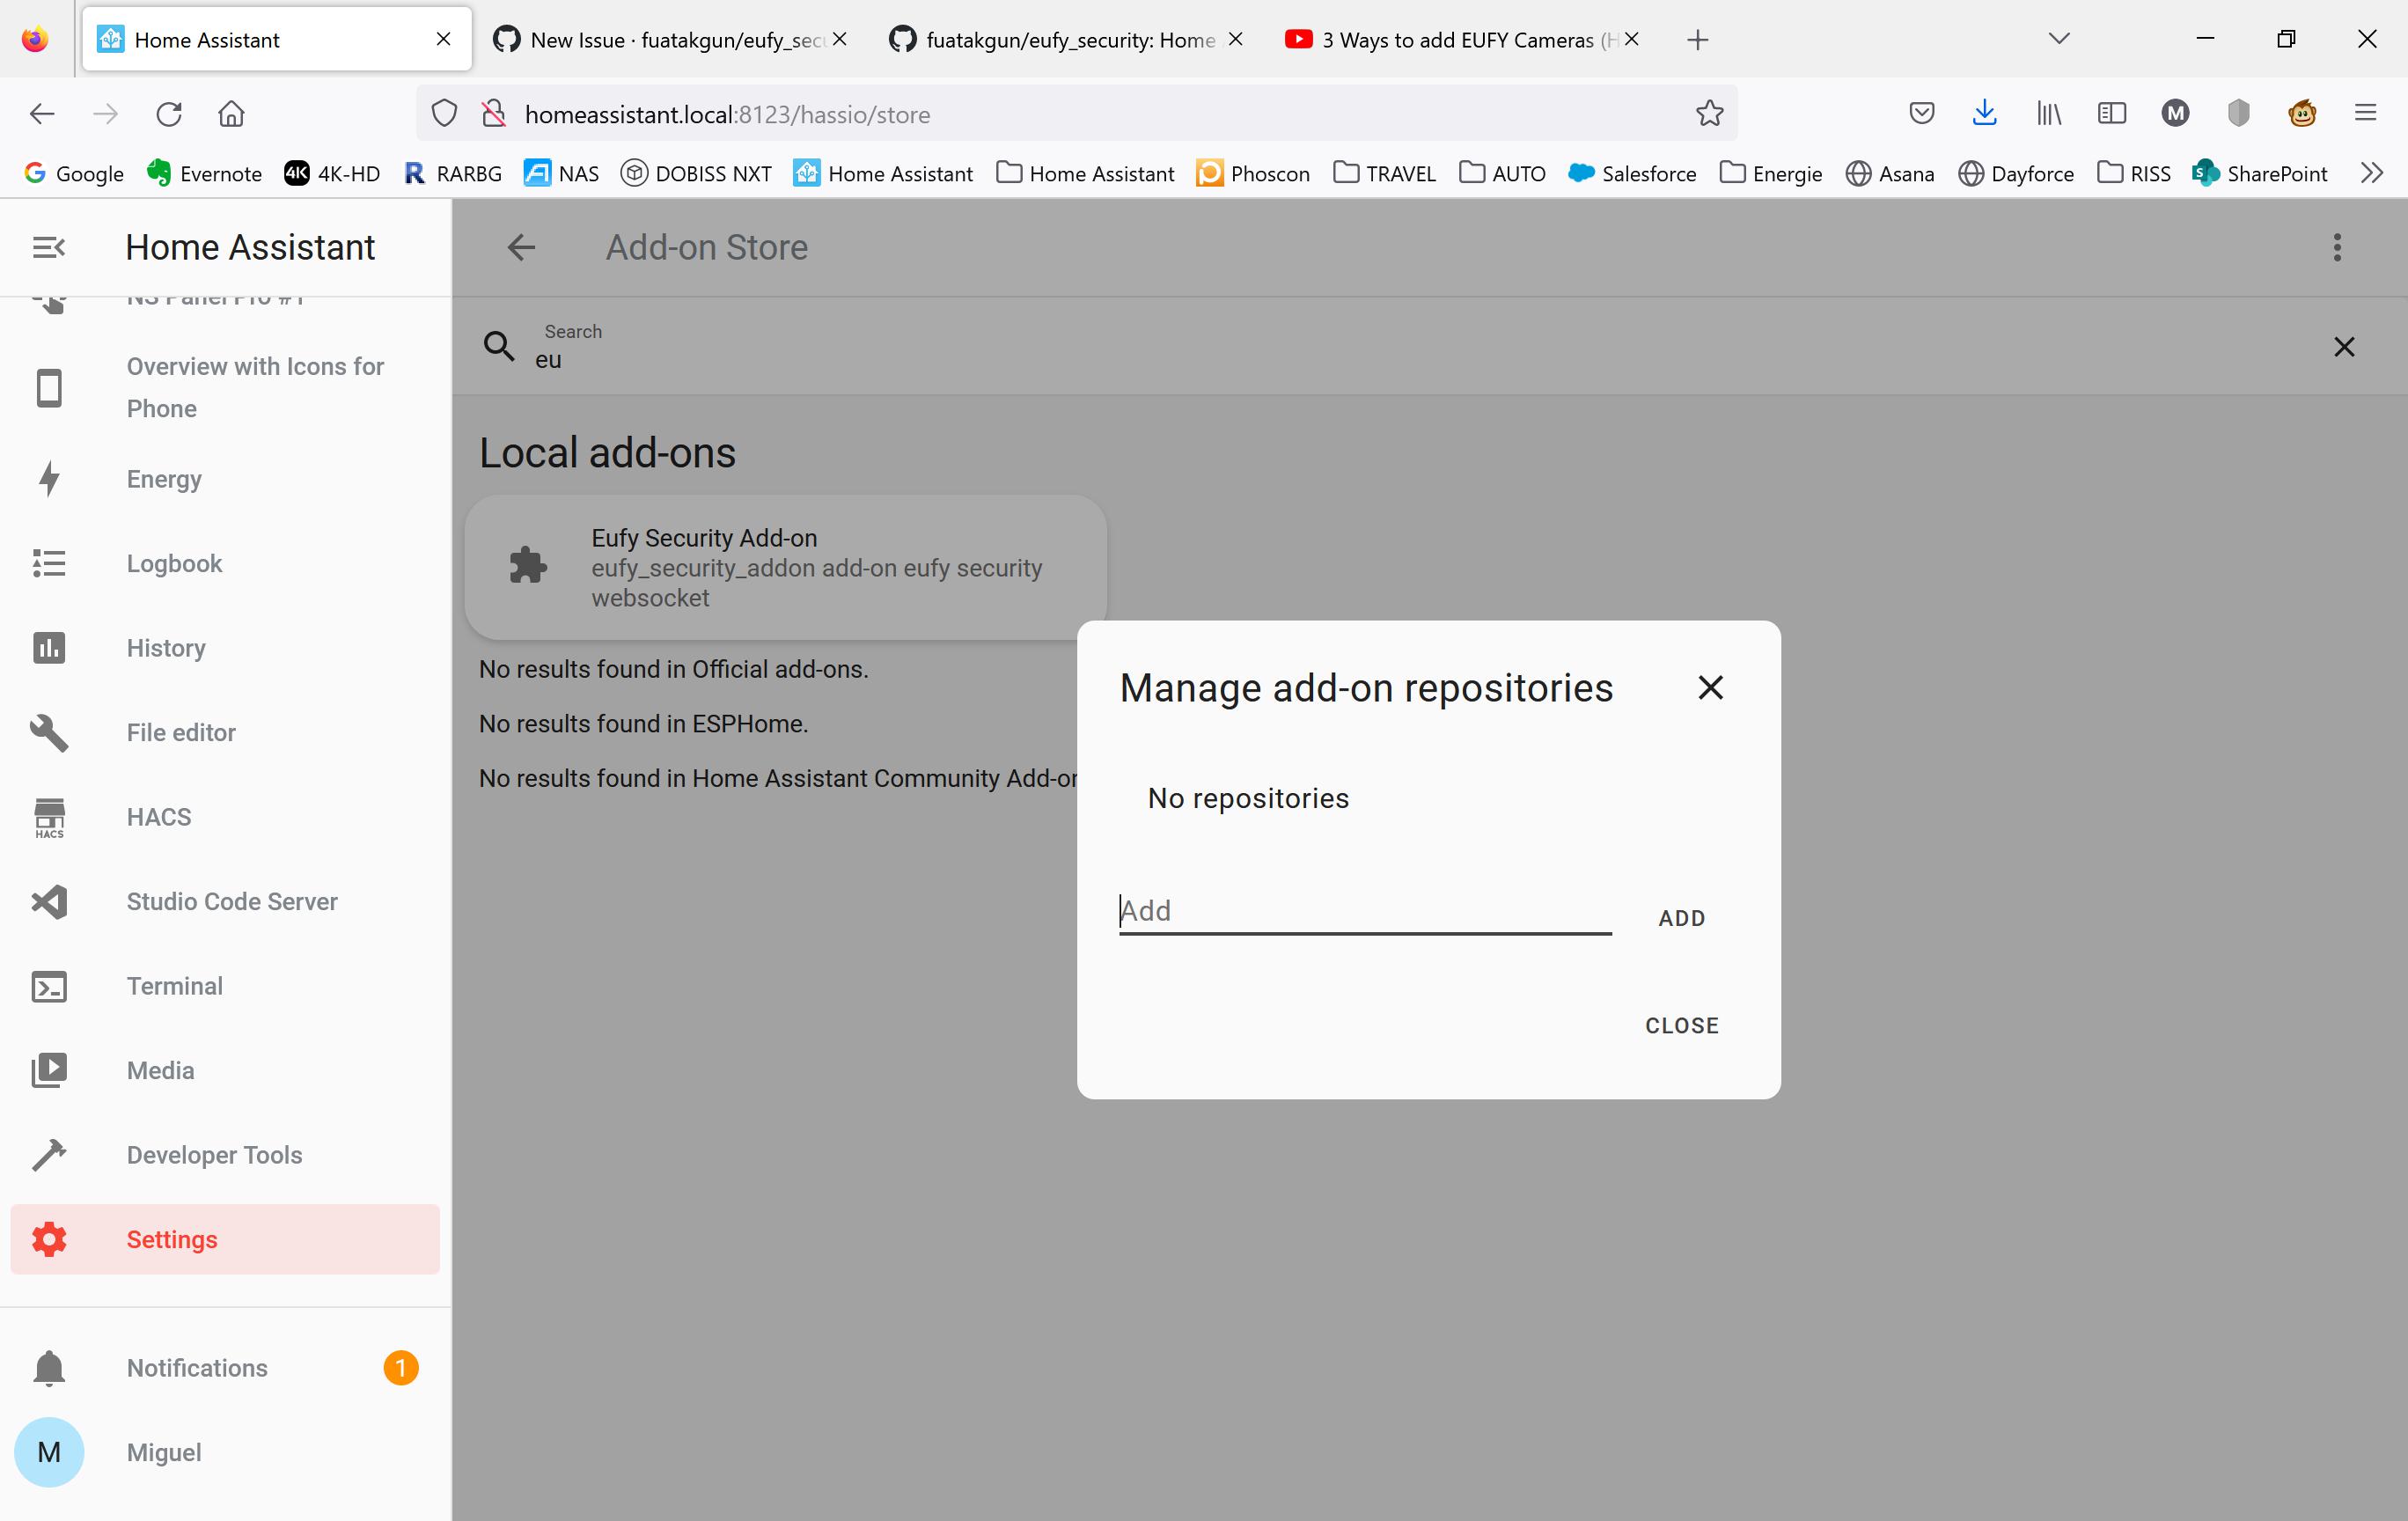Viewport: 2408px width, 1521px height.
Task: Switch to the New Issue GitHub tab
Action: coord(670,40)
